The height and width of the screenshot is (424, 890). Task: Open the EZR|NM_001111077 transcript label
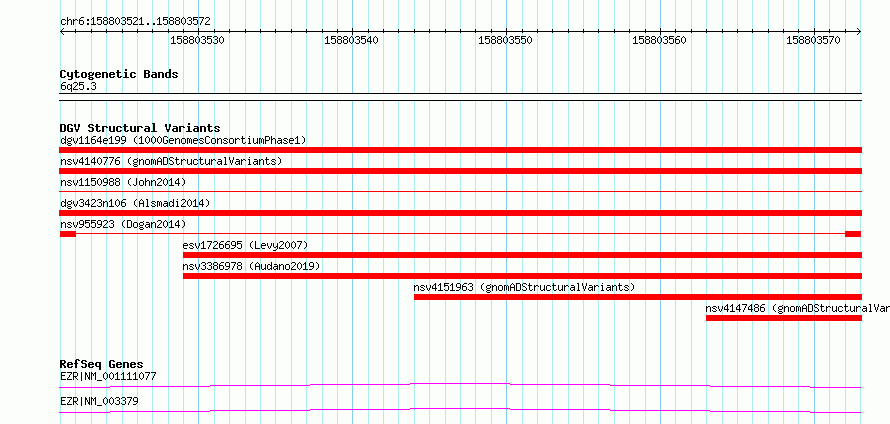coord(108,376)
